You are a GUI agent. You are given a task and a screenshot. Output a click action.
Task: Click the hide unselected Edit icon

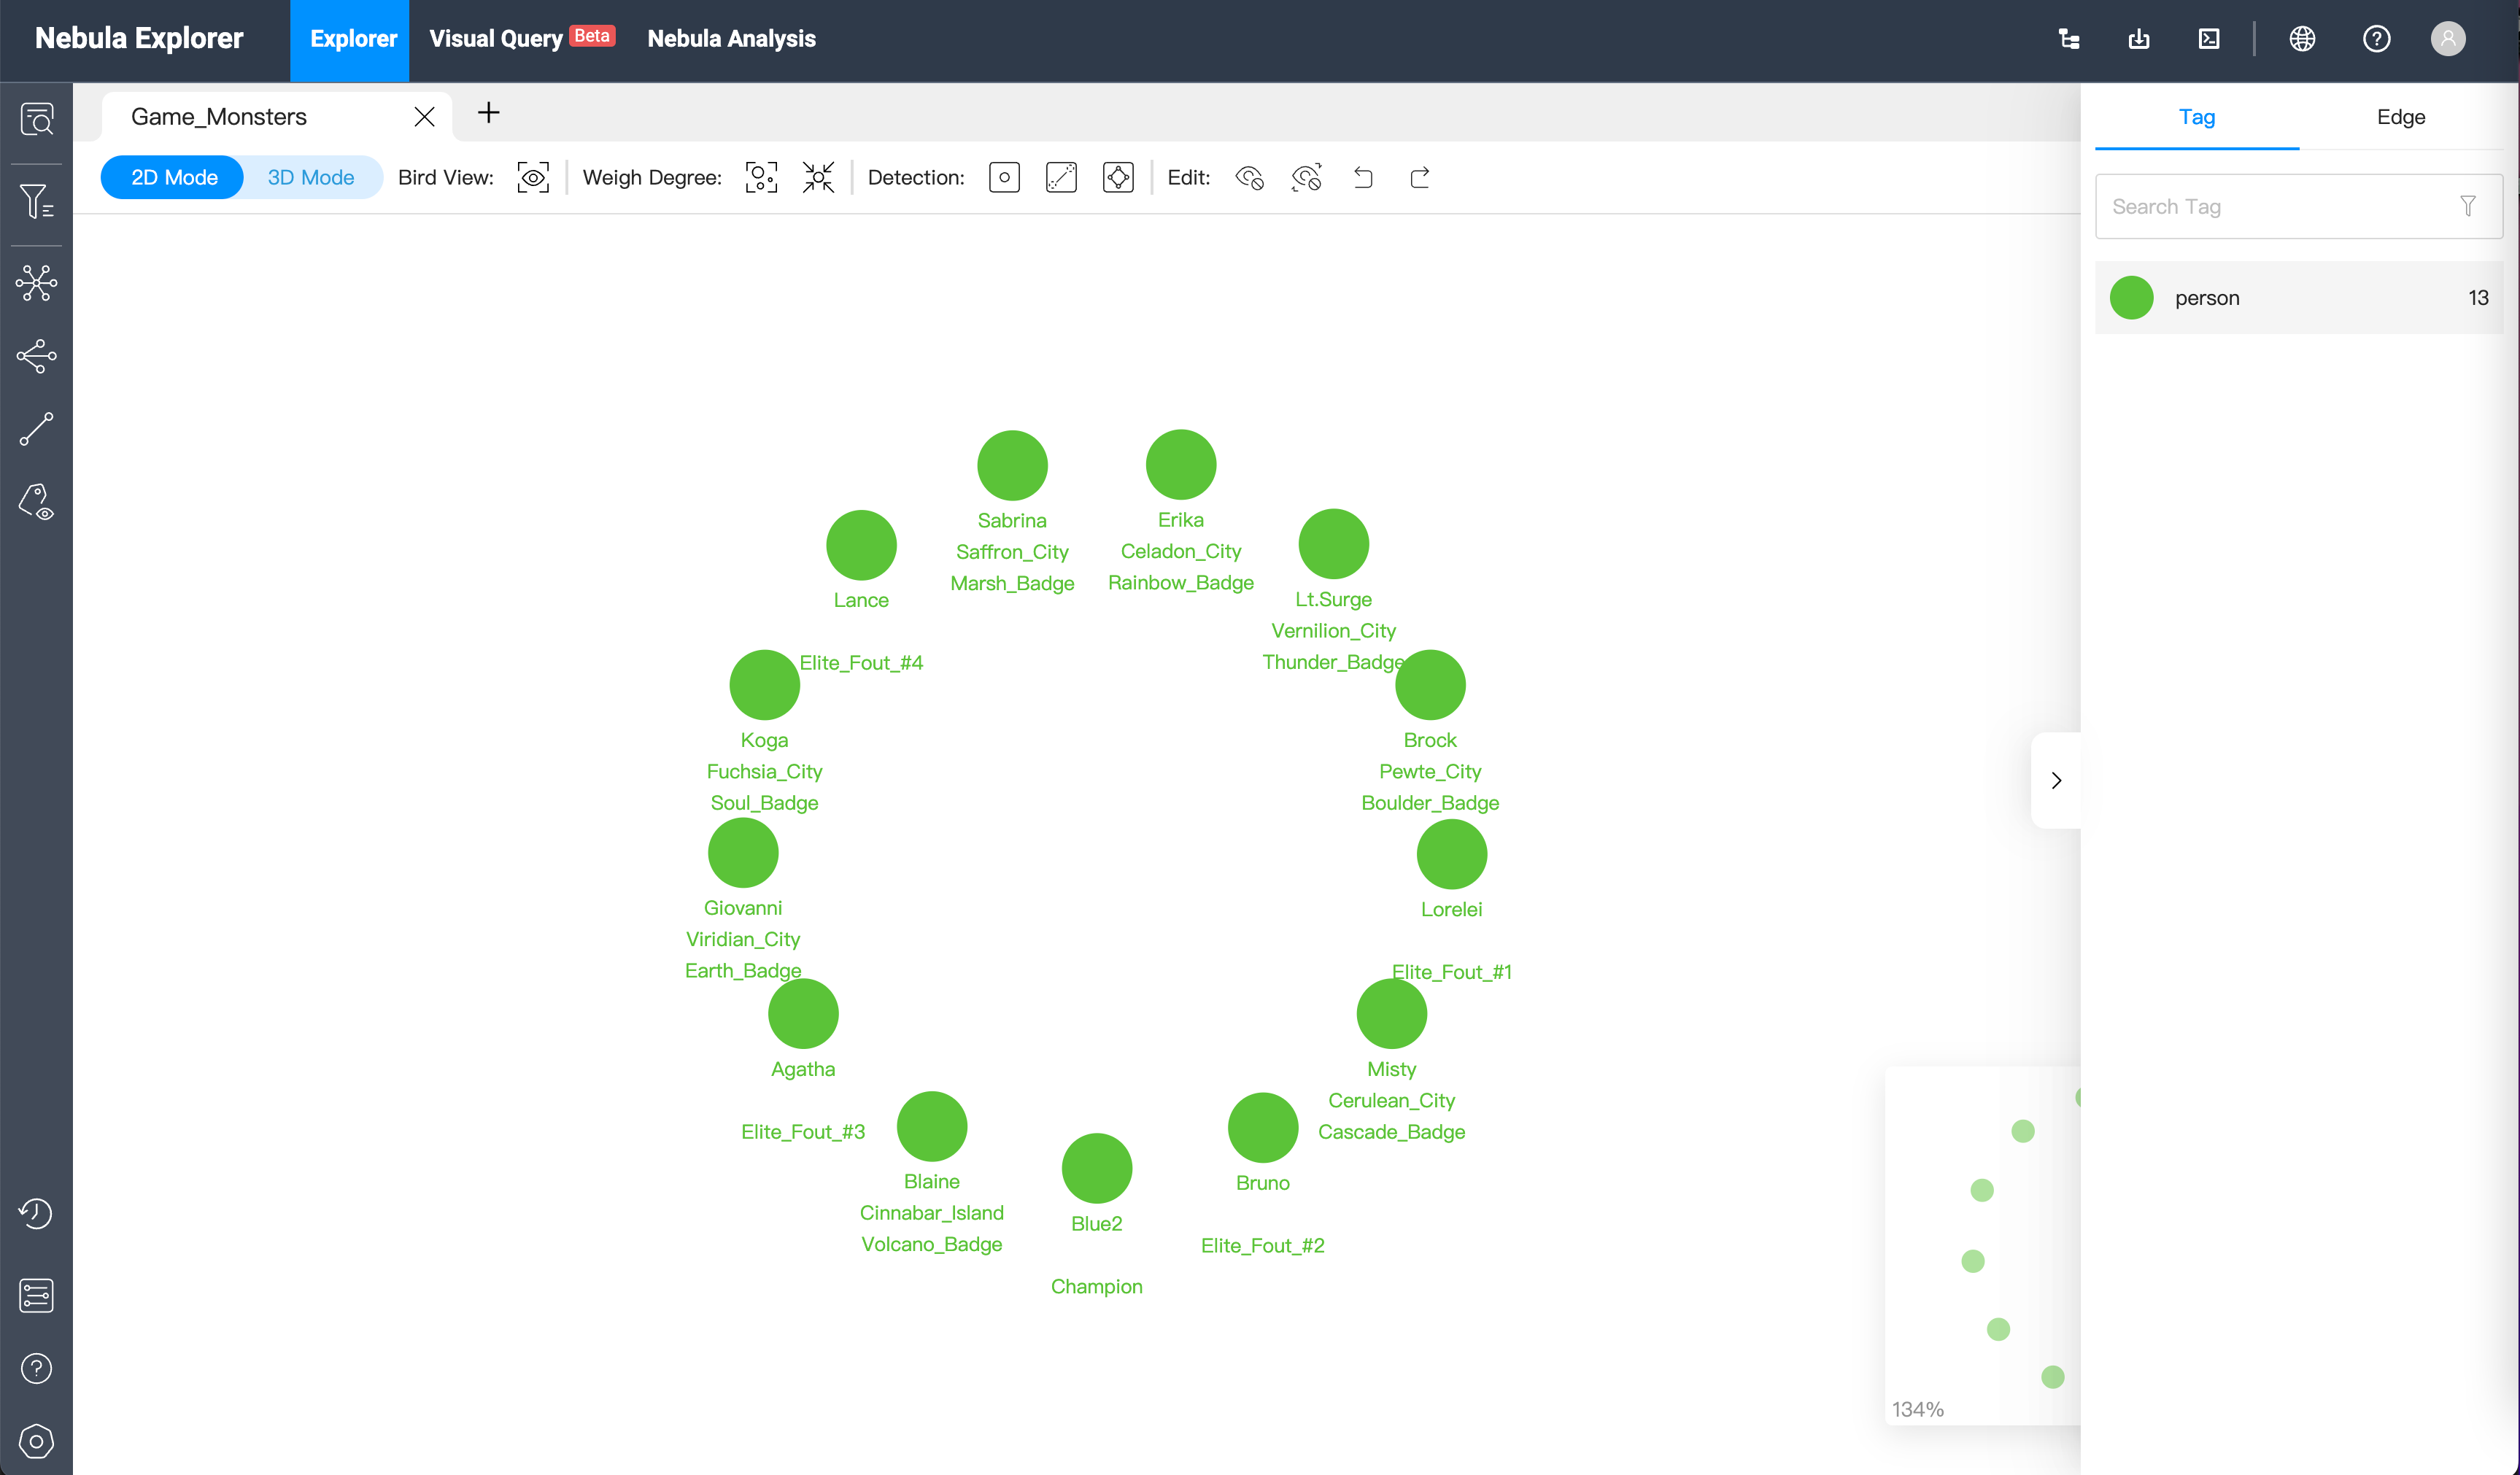(x=1306, y=178)
